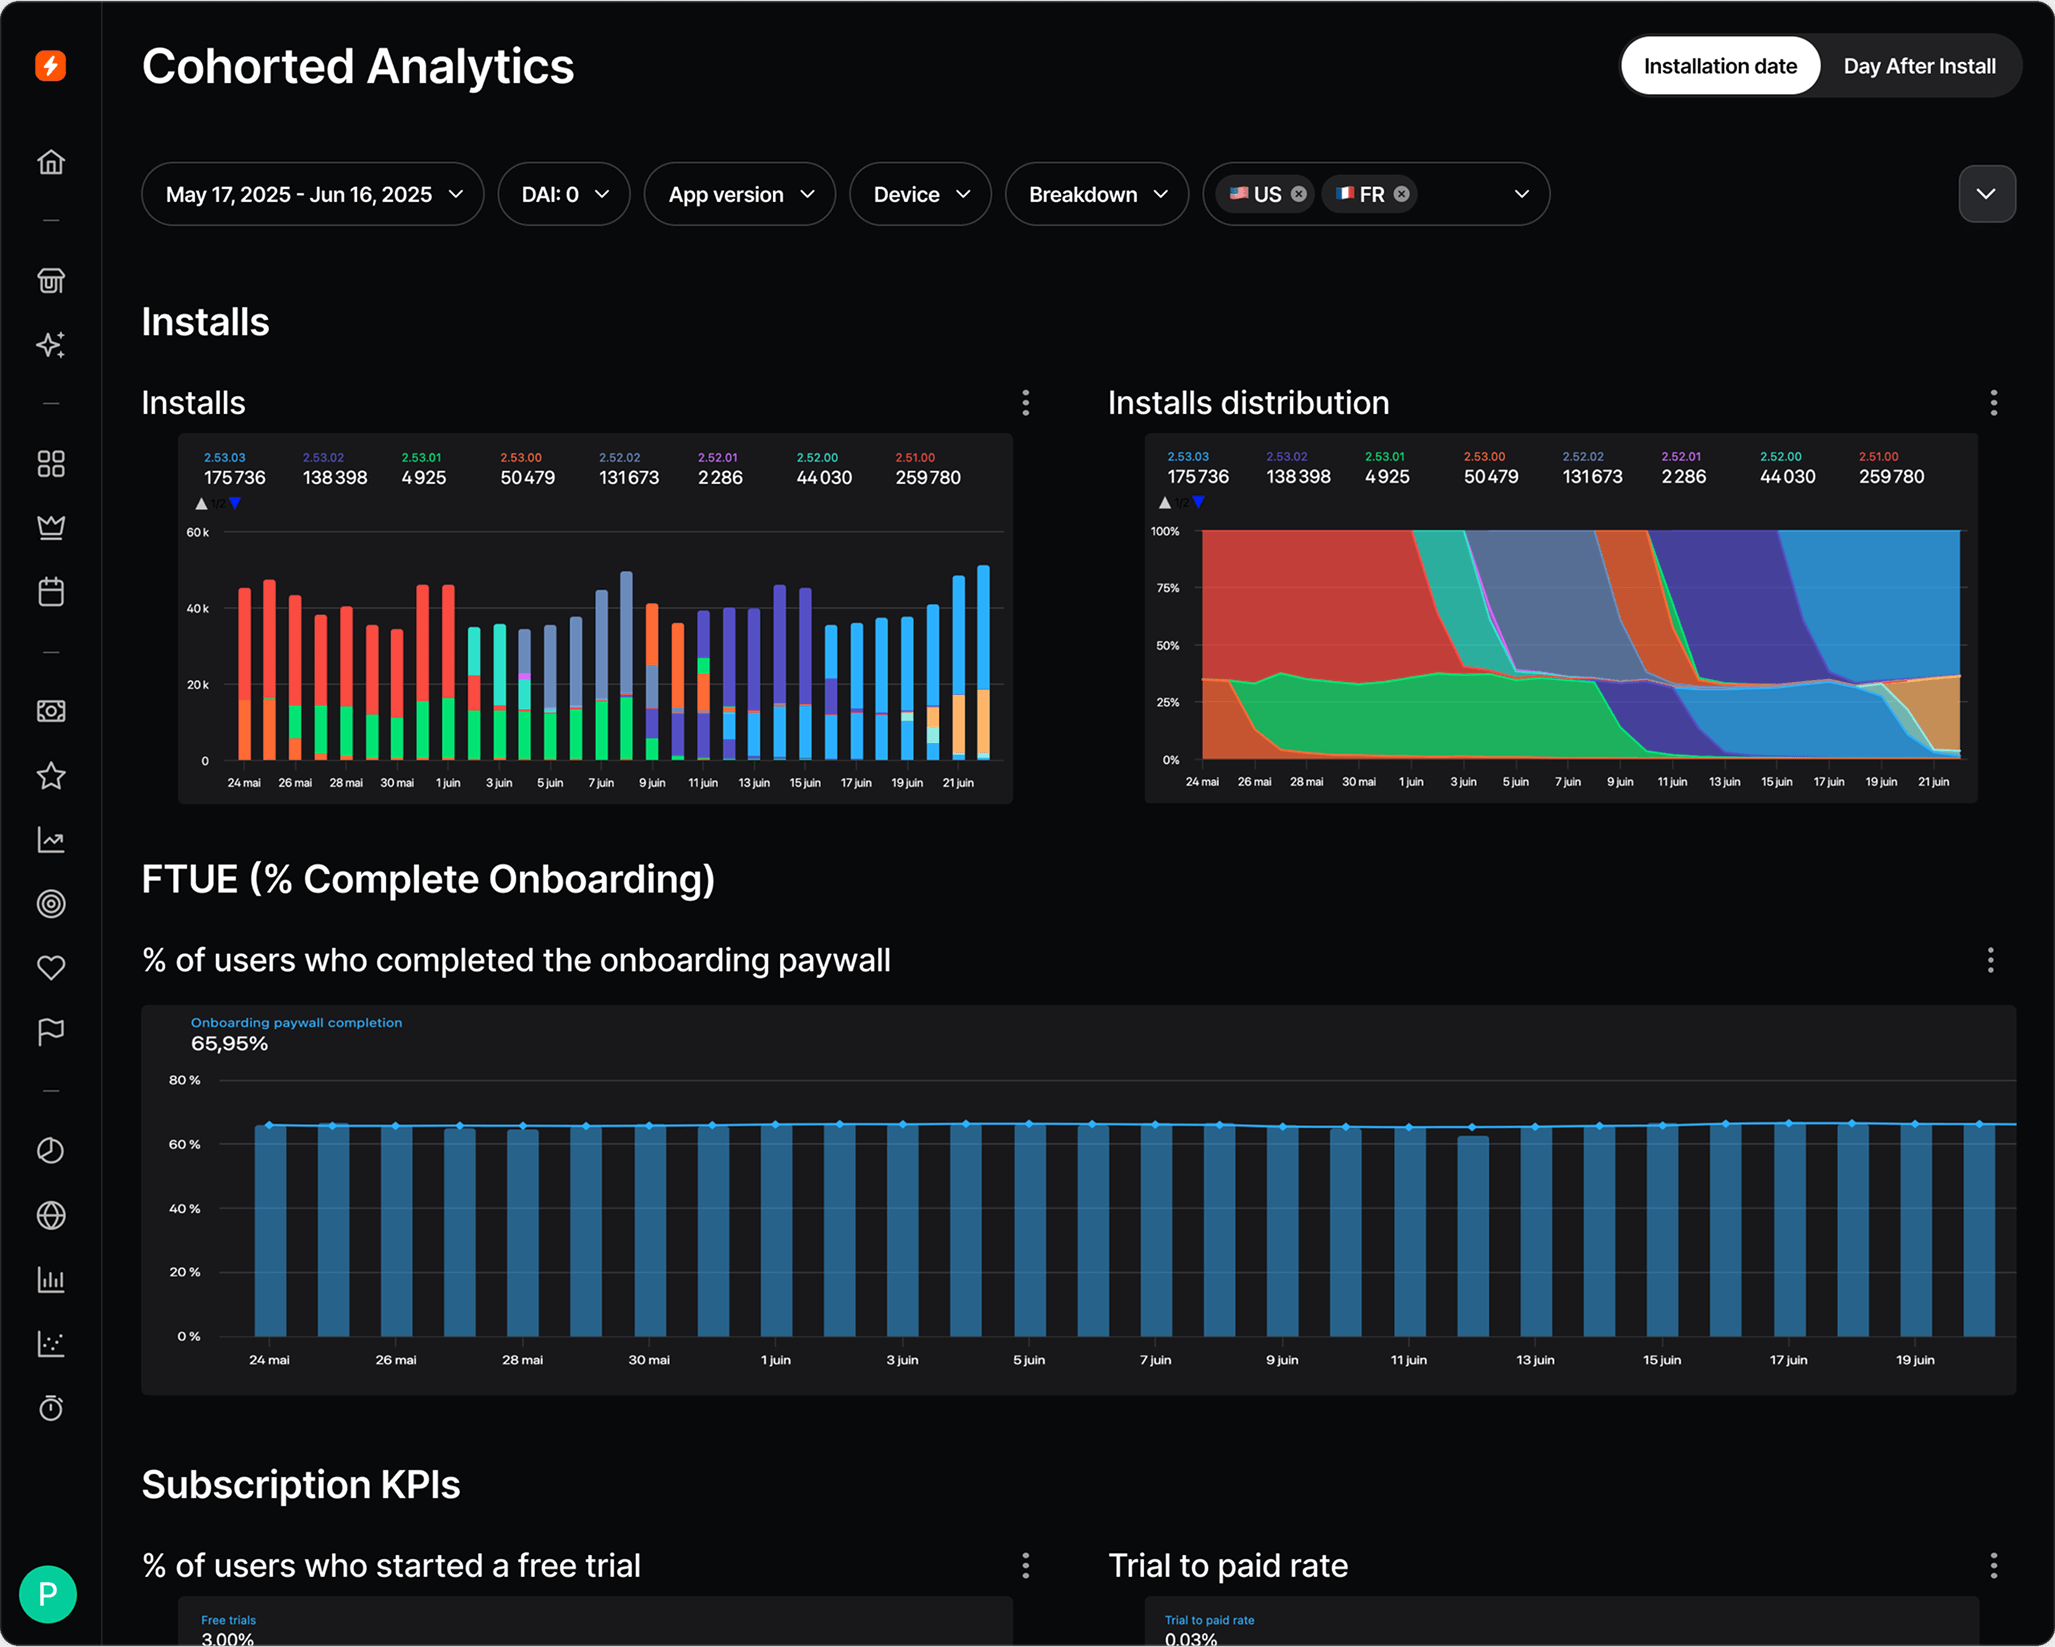Click the date range May 17 - Jun 16 selector
The image size is (2055, 1647).
coord(312,194)
